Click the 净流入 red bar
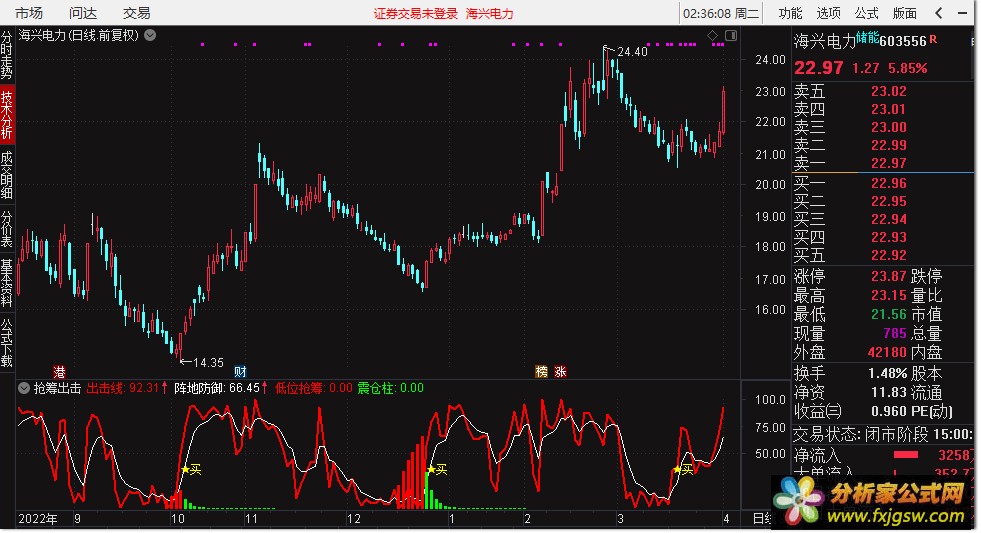This screenshot has height=533, width=981. point(905,455)
